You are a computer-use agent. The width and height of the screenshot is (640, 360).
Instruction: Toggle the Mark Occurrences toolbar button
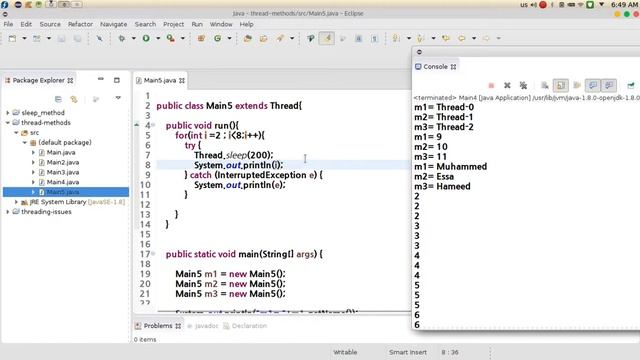327,38
